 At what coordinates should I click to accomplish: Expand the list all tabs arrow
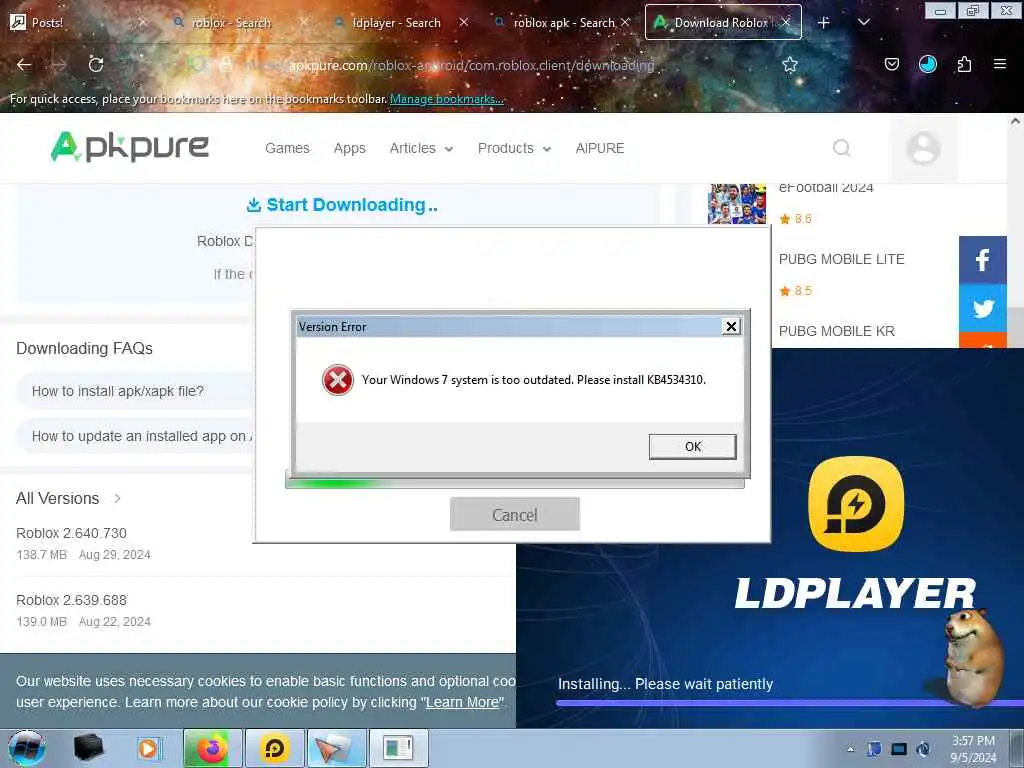pyautogui.click(x=863, y=22)
